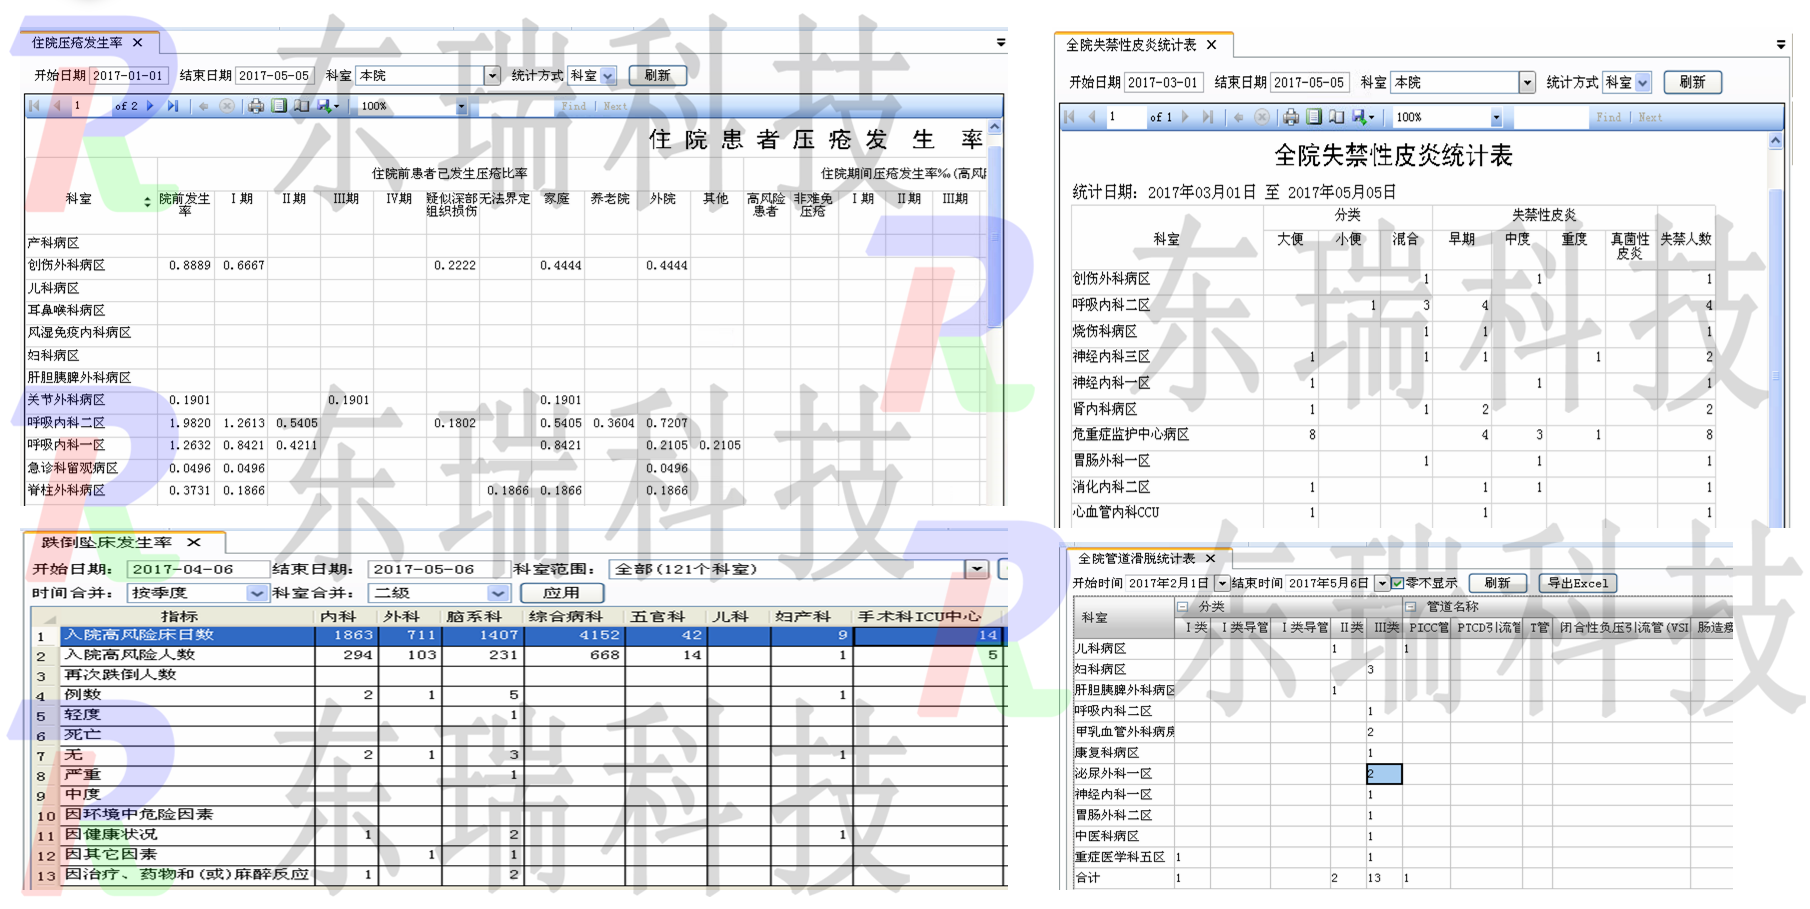Jump to last page in pressure ulcer report
Viewport: 1810px width, 909px height.
173,106
